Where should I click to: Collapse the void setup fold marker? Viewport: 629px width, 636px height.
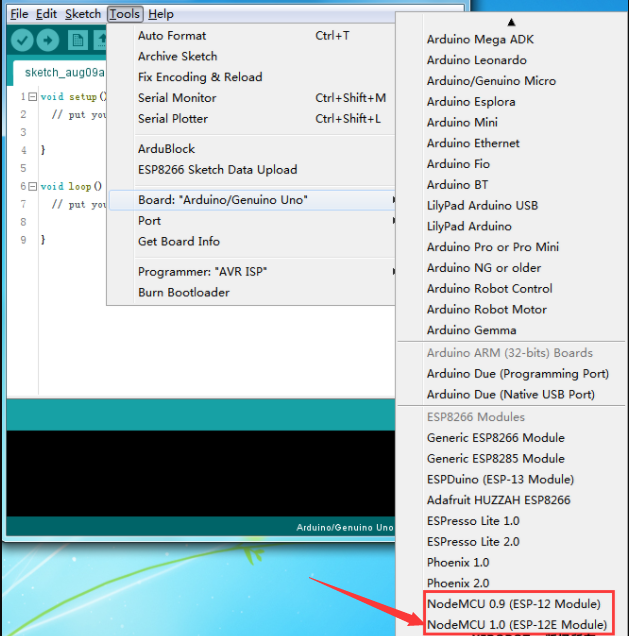33,97
